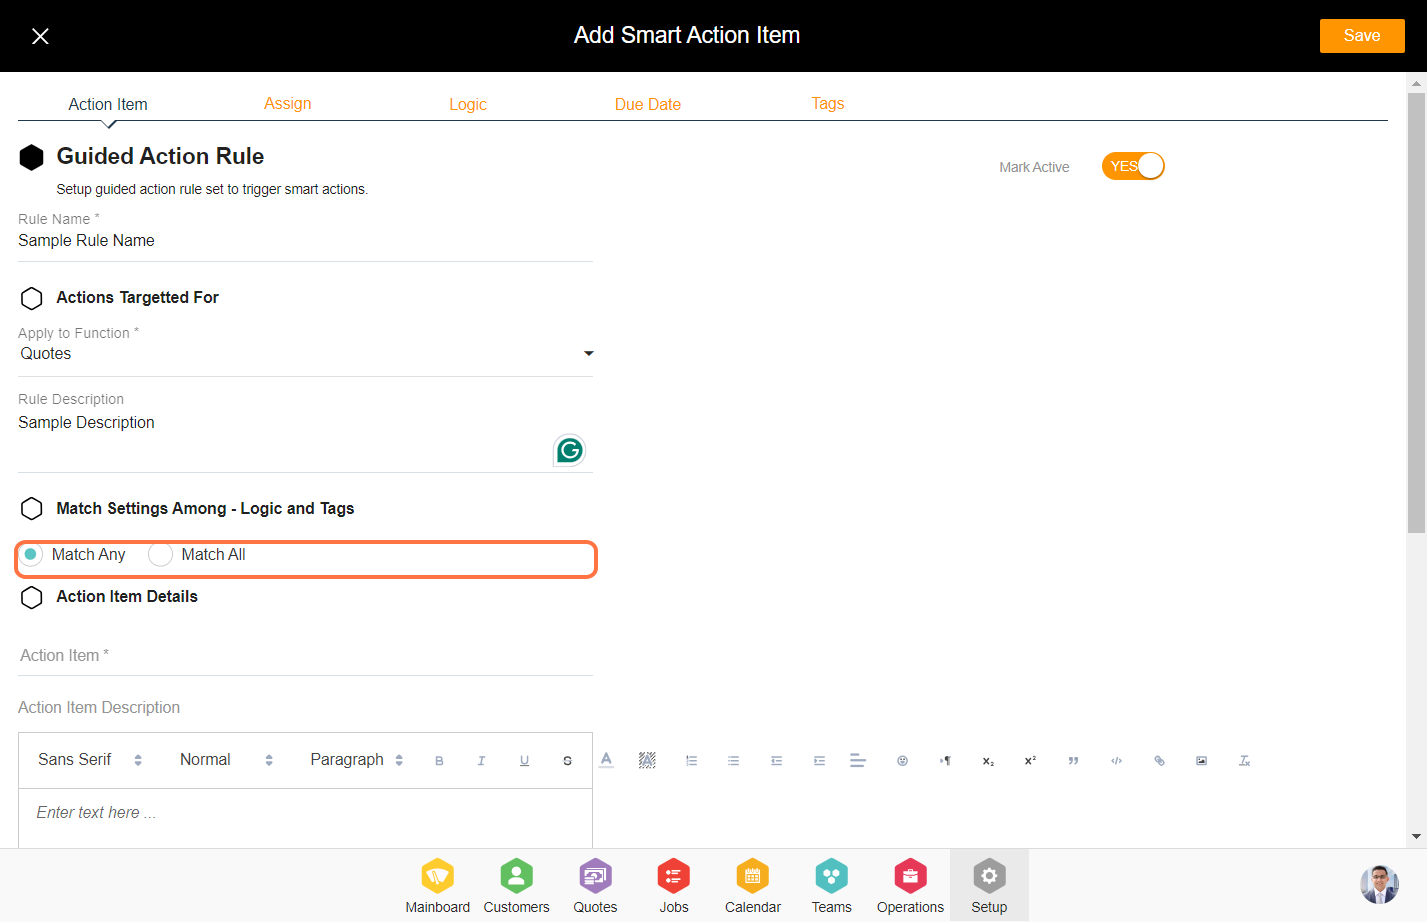Insert a hyperlink in the description
Screen dimensions: 1427x922
pos(1159,761)
